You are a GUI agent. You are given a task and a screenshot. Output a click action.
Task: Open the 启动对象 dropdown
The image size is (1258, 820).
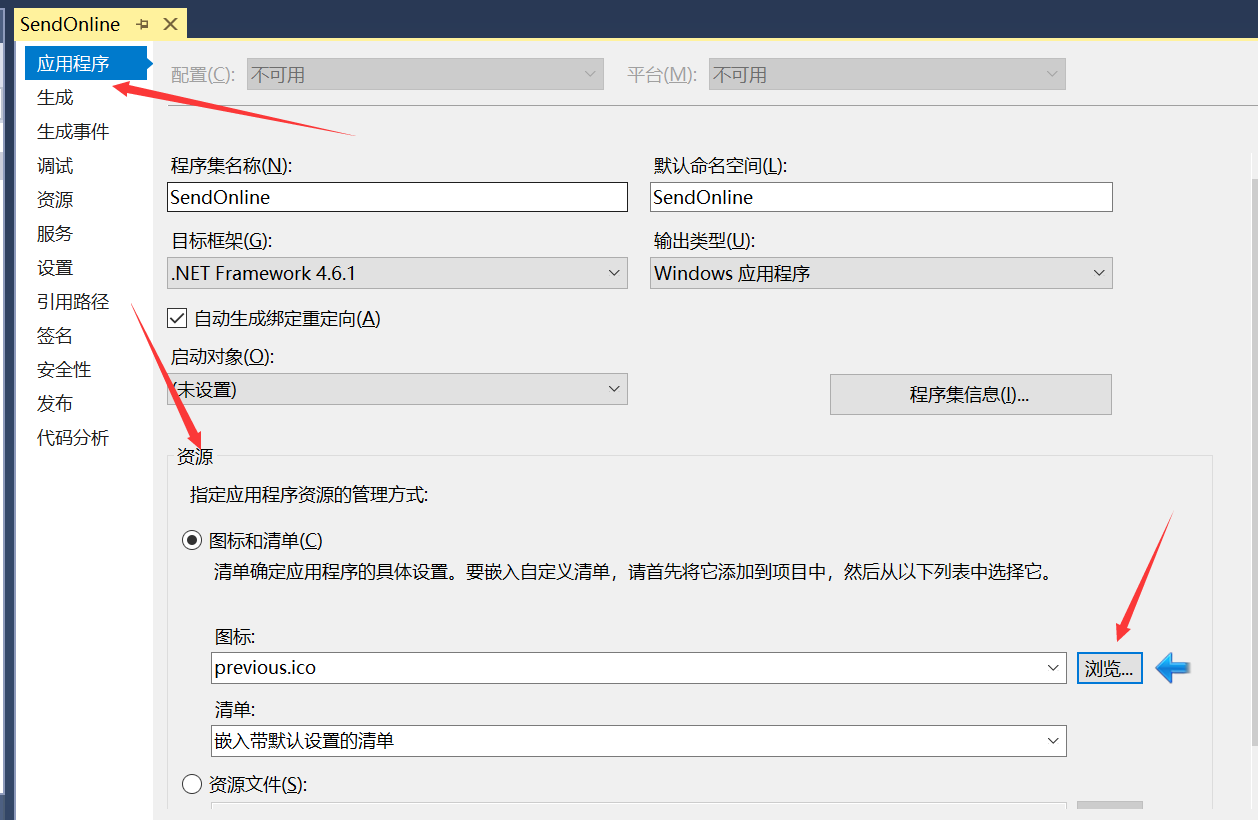(397, 389)
